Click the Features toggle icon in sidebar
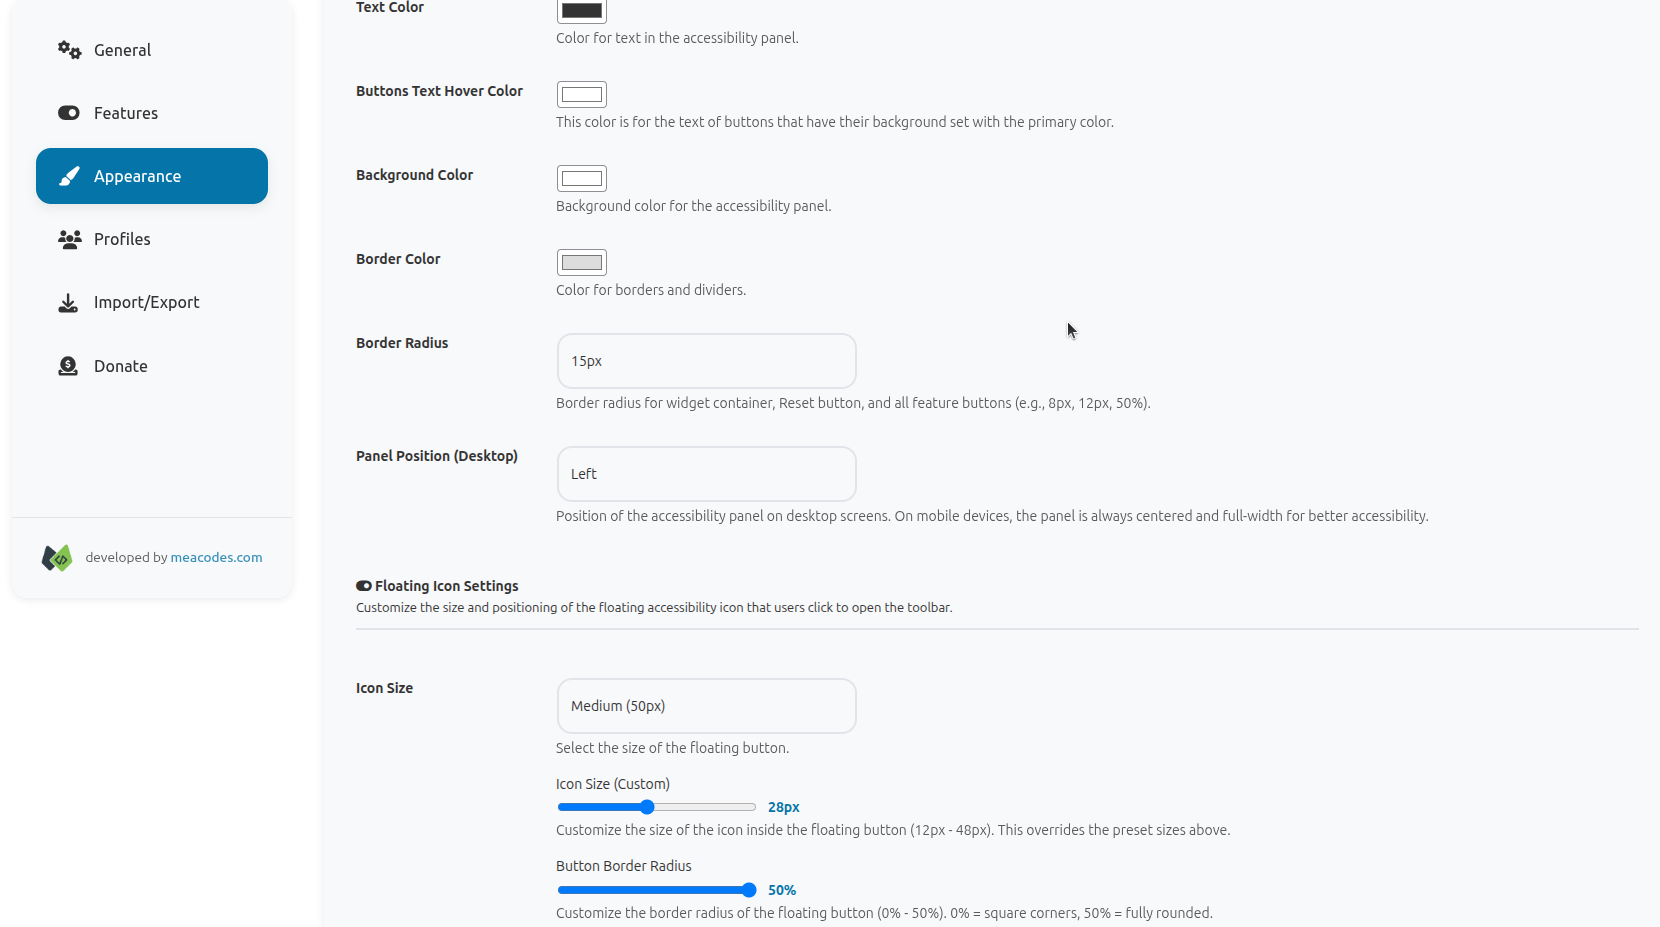 pyautogui.click(x=69, y=113)
